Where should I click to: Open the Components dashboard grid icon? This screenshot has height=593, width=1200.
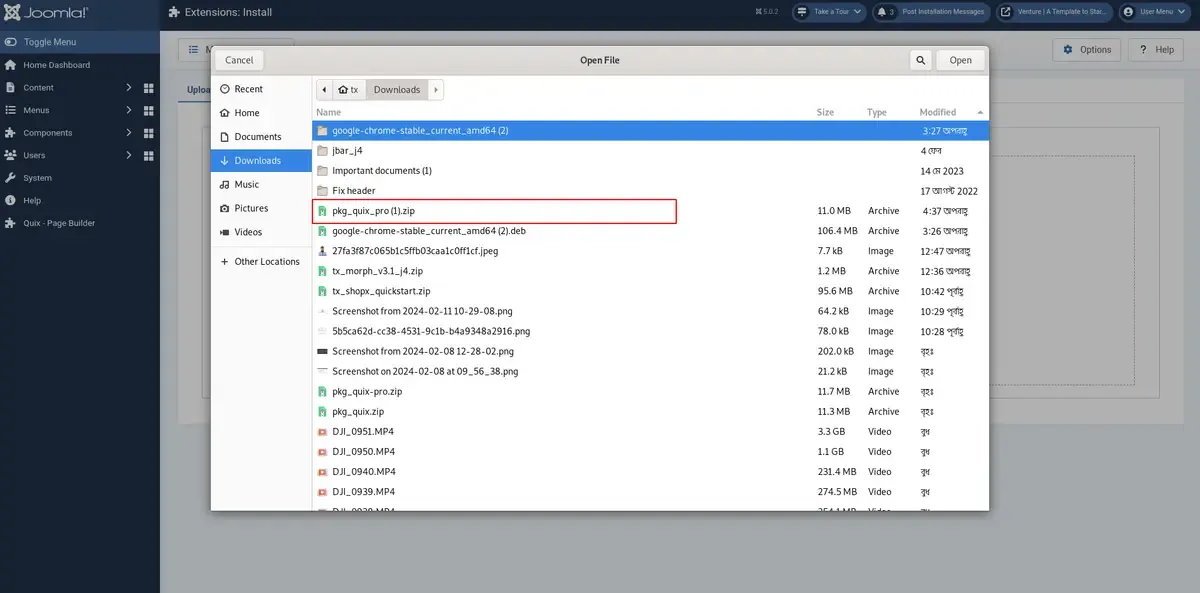(148, 133)
